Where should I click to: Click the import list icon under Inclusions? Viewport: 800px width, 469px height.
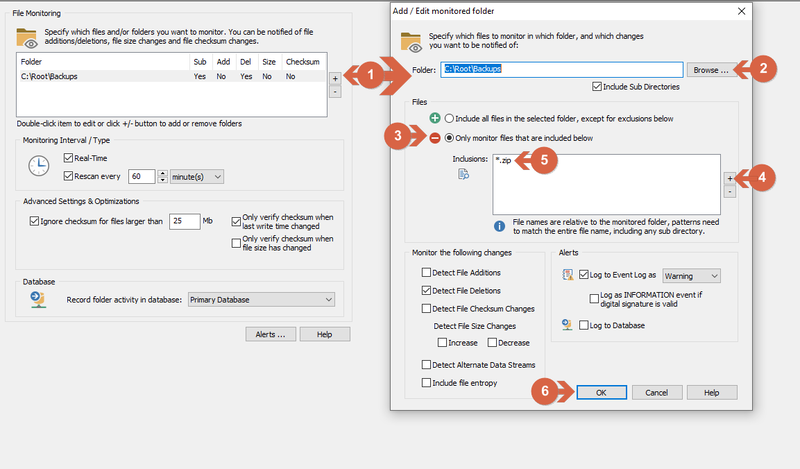point(463,175)
